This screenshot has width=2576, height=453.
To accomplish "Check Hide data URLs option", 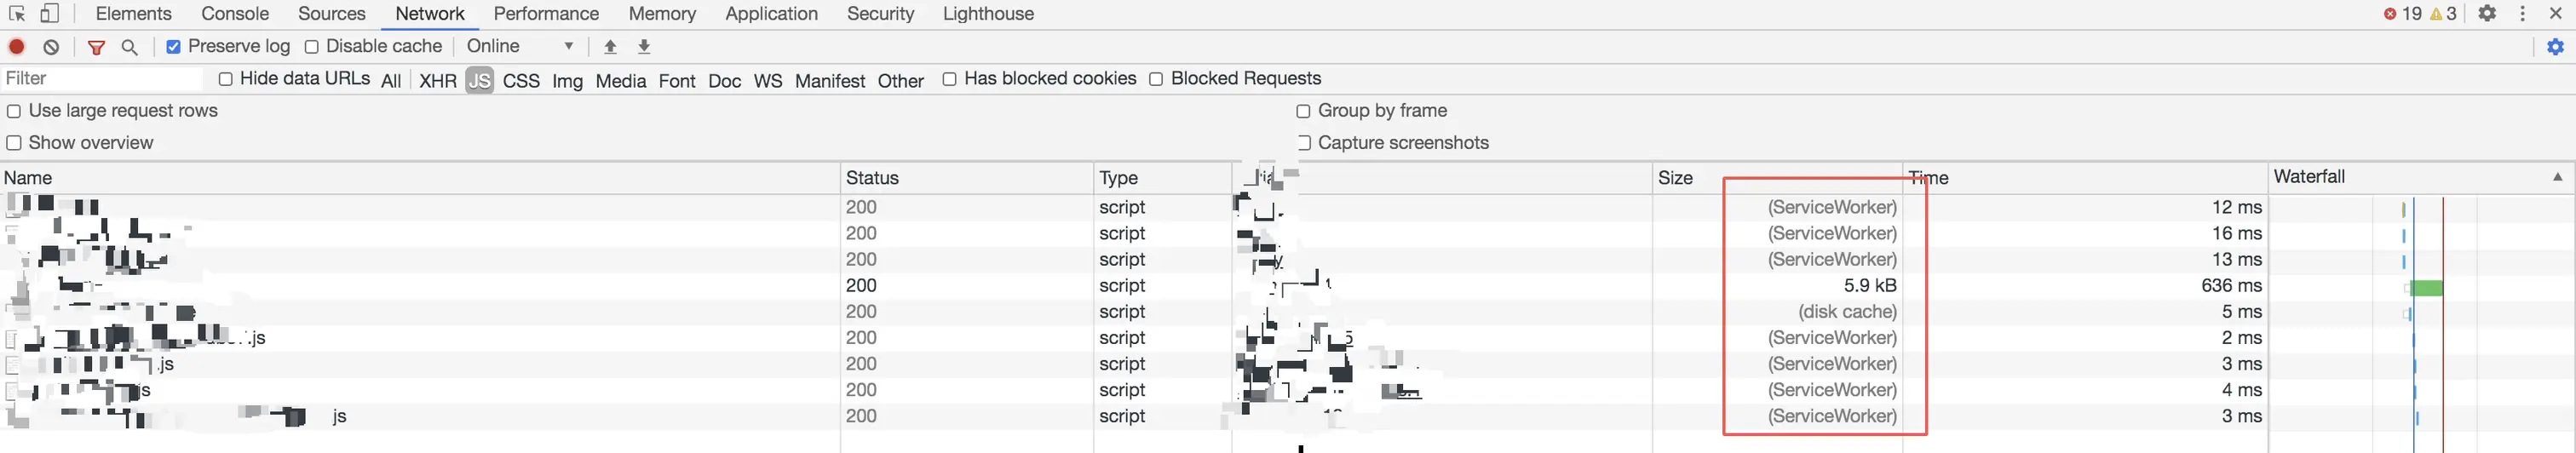I will (226, 79).
